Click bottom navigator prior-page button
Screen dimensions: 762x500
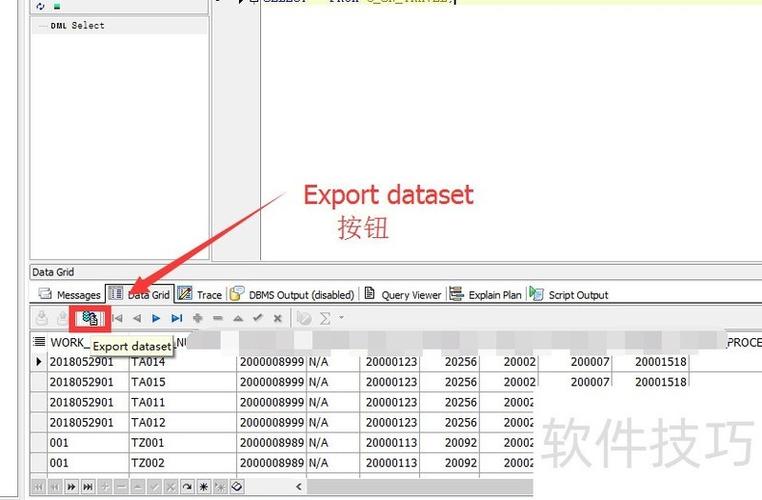[x=55, y=486]
